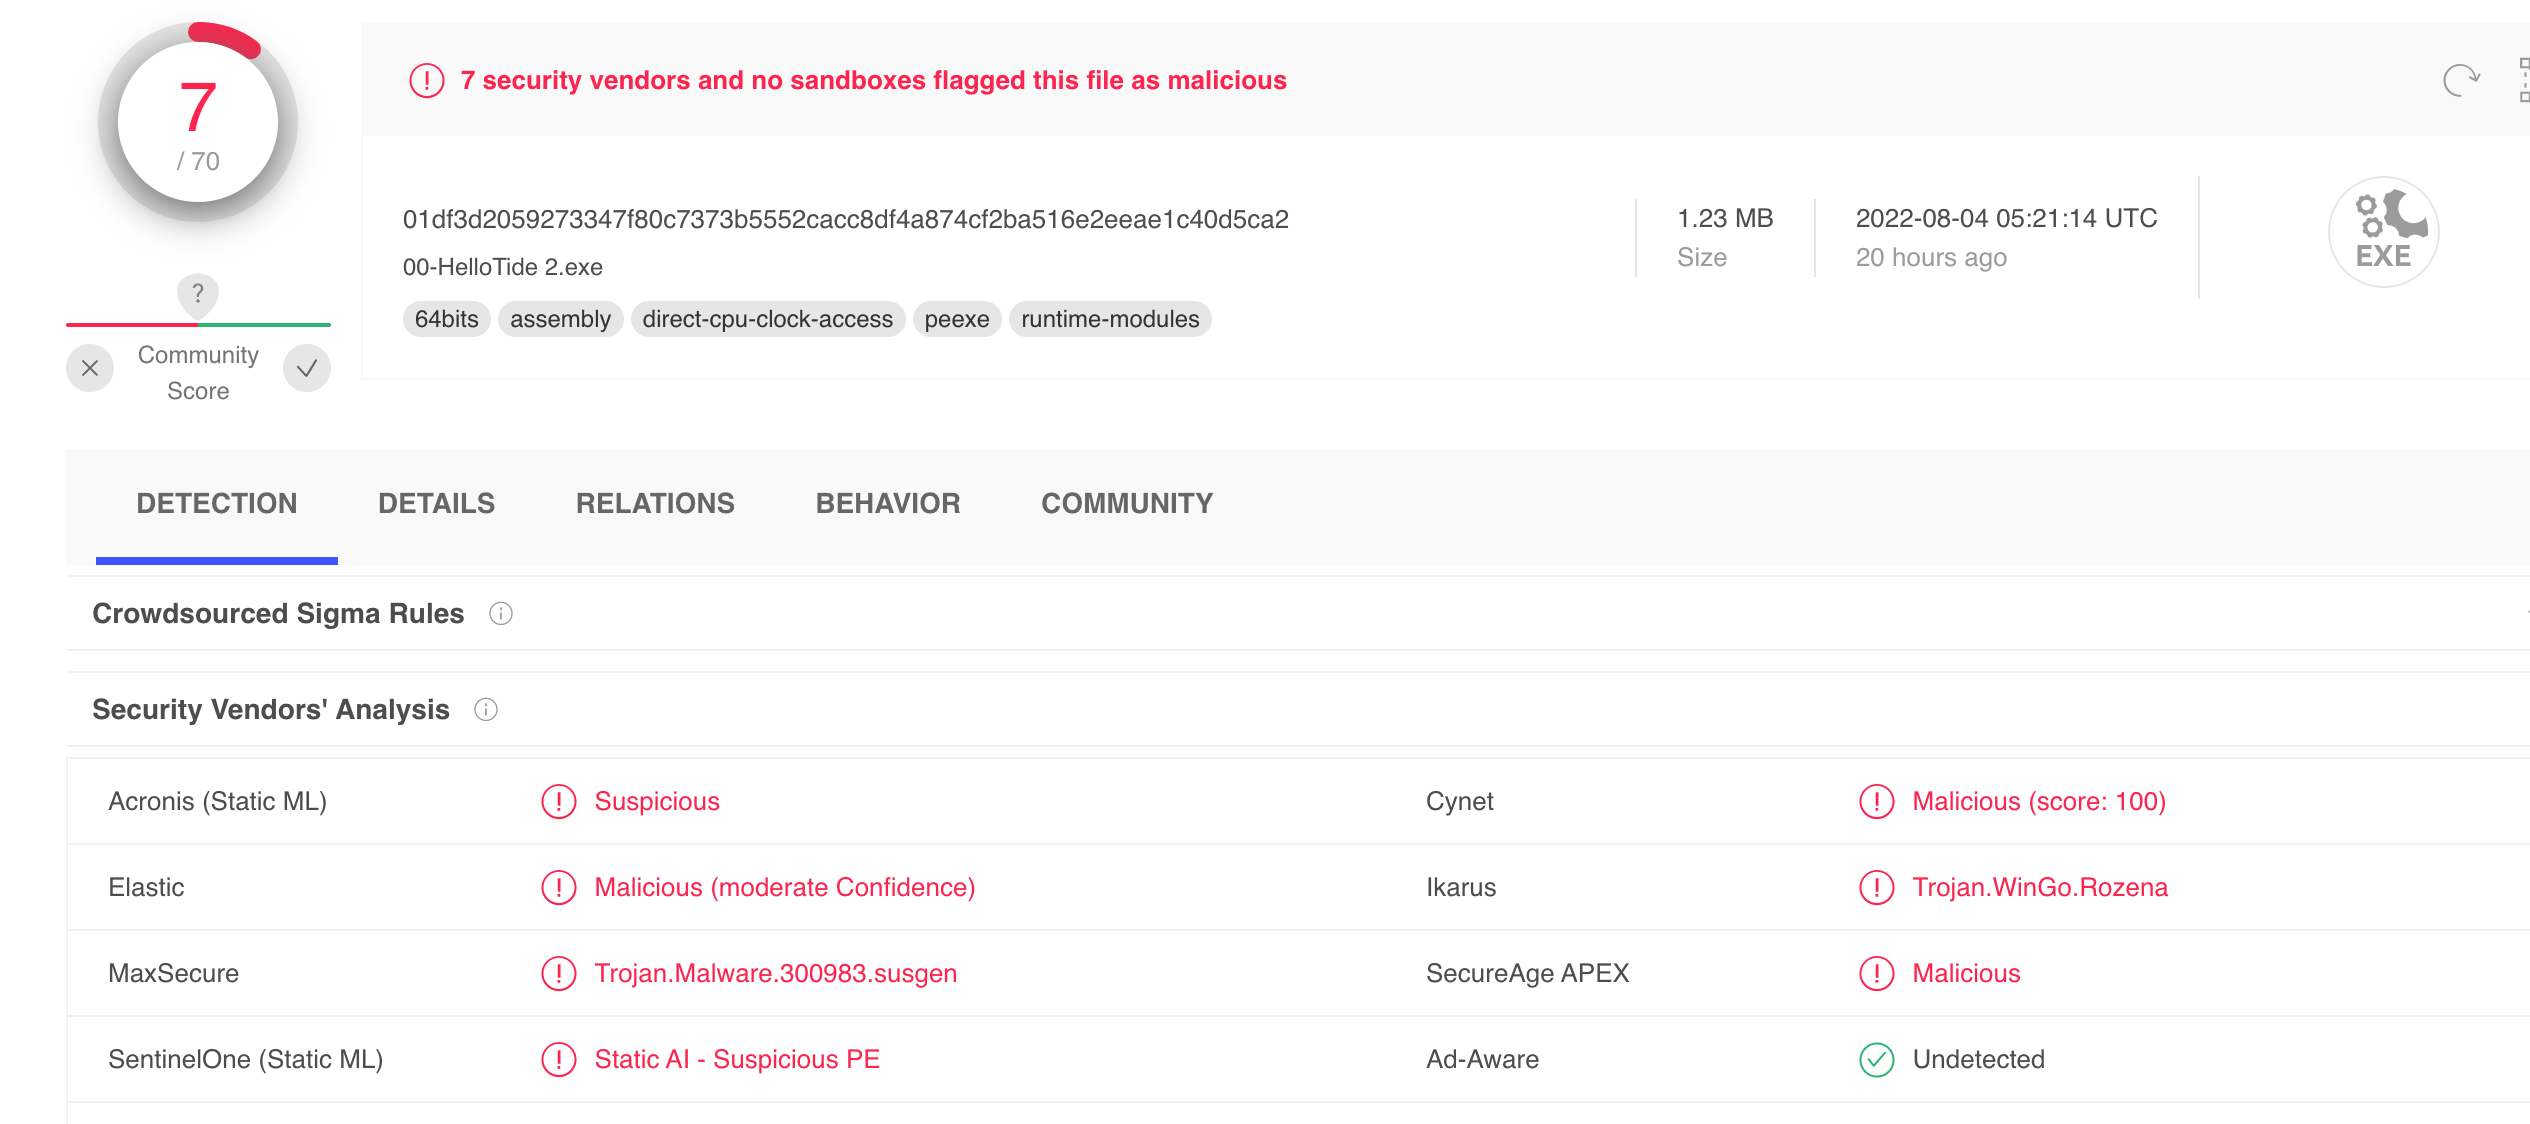Vote malicious with the X button
The height and width of the screenshot is (1124, 2530).
click(90, 369)
